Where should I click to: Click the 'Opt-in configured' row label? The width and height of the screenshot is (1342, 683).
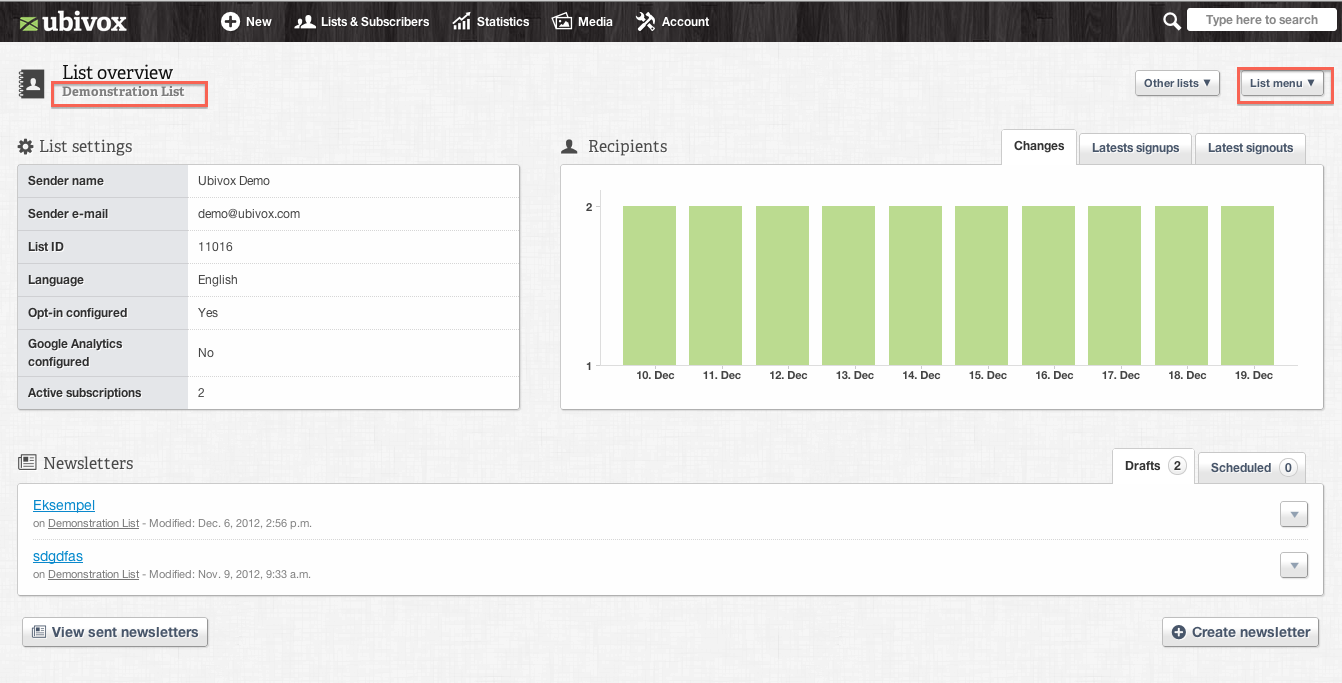[x=77, y=313]
